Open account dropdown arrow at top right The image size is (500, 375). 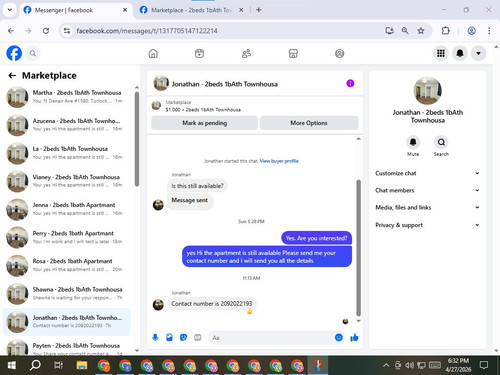click(478, 53)
